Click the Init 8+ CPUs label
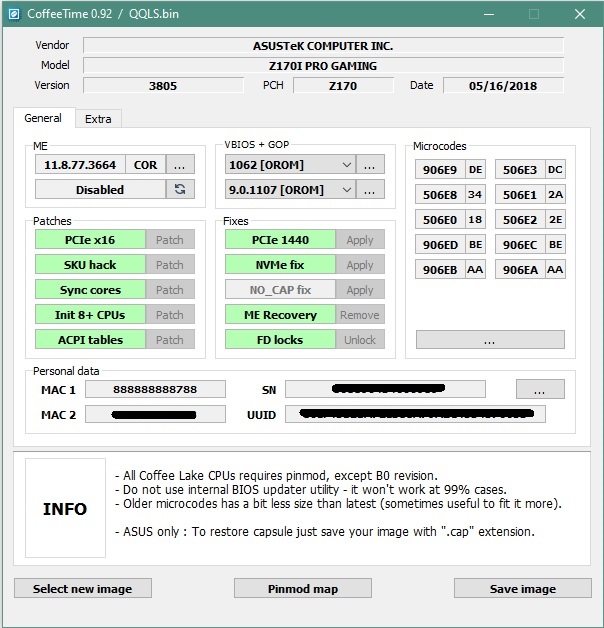This screenshot has height=628, width=604. (90, 314)
